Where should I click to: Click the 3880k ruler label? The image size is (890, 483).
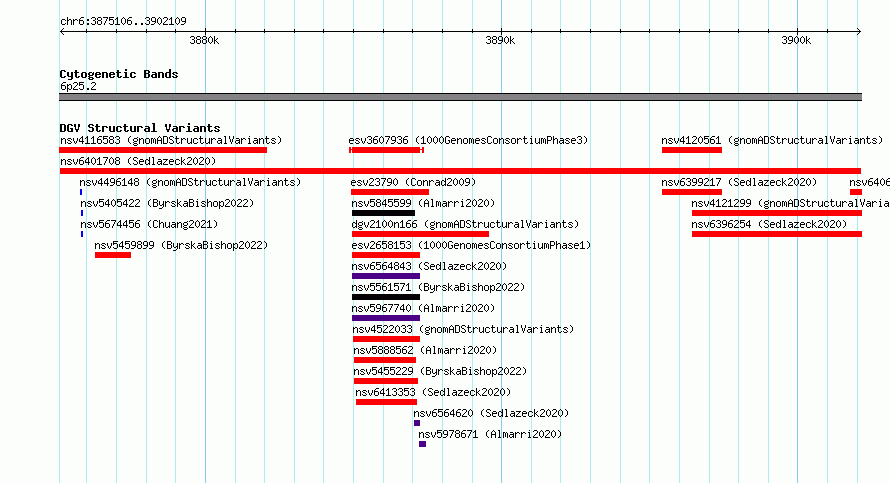pos(204,40)
